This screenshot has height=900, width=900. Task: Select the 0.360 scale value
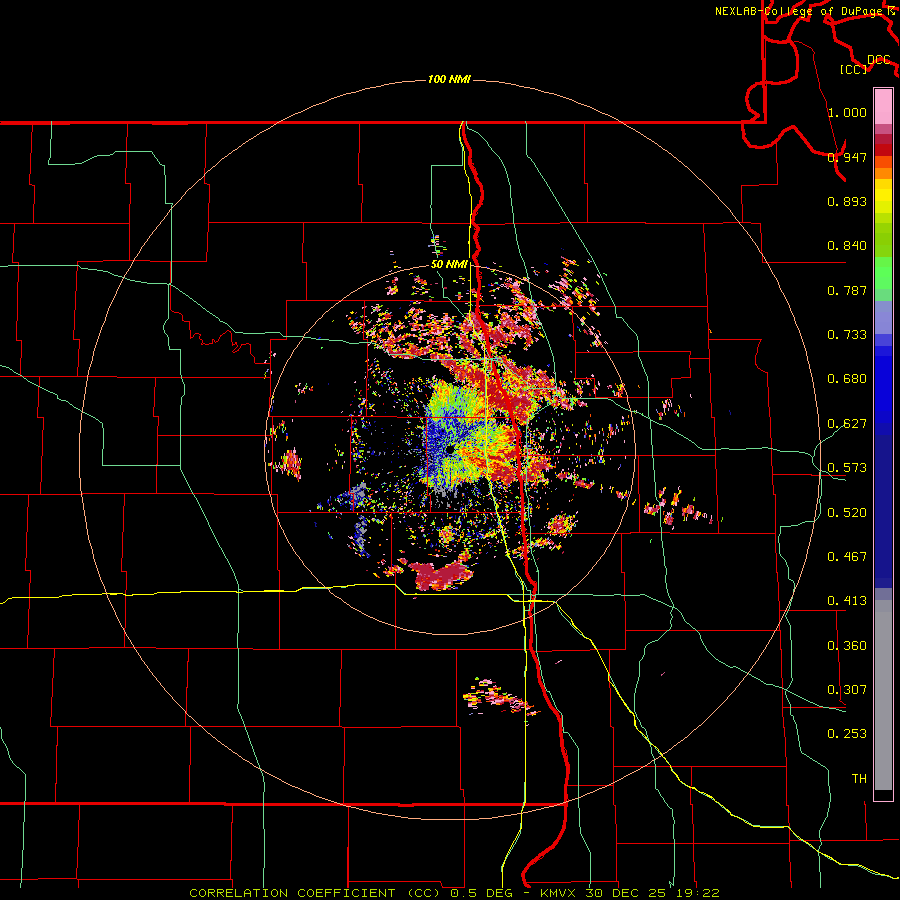pyautogui.click(x=847, y=646)
